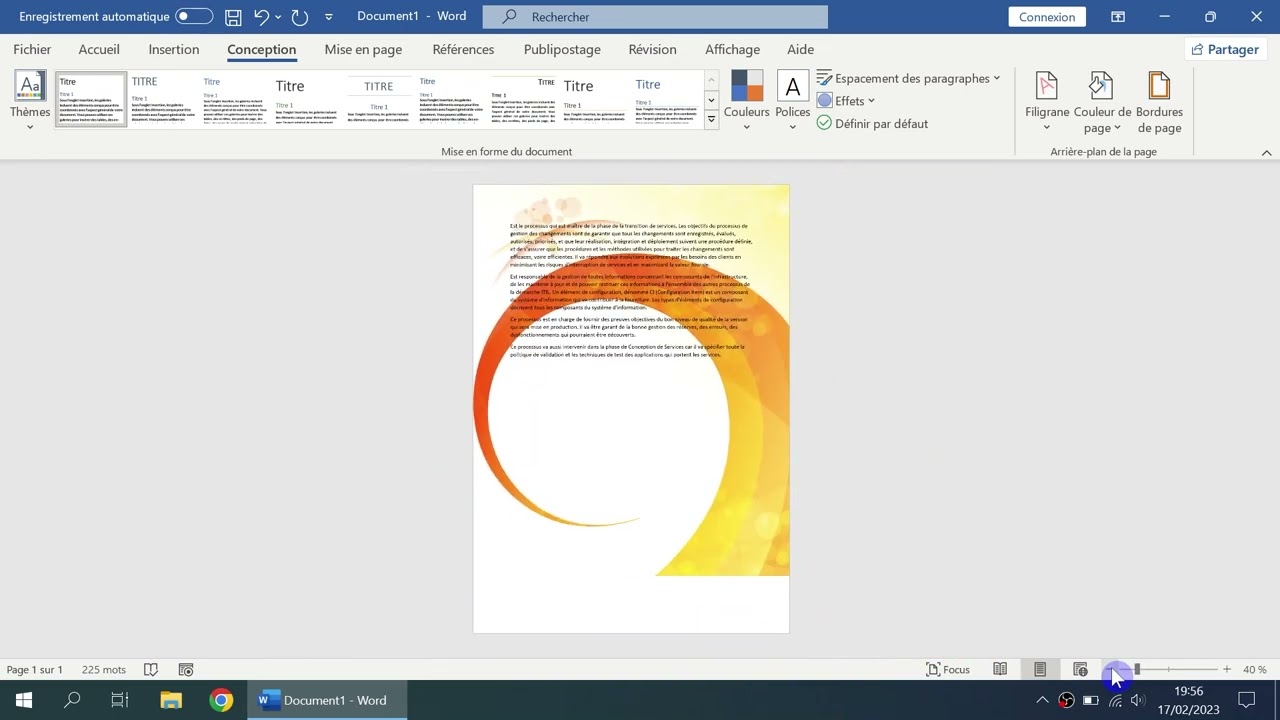Open Chrome from the taskbar
The image size is (1280, 720).
coord(222,700)
